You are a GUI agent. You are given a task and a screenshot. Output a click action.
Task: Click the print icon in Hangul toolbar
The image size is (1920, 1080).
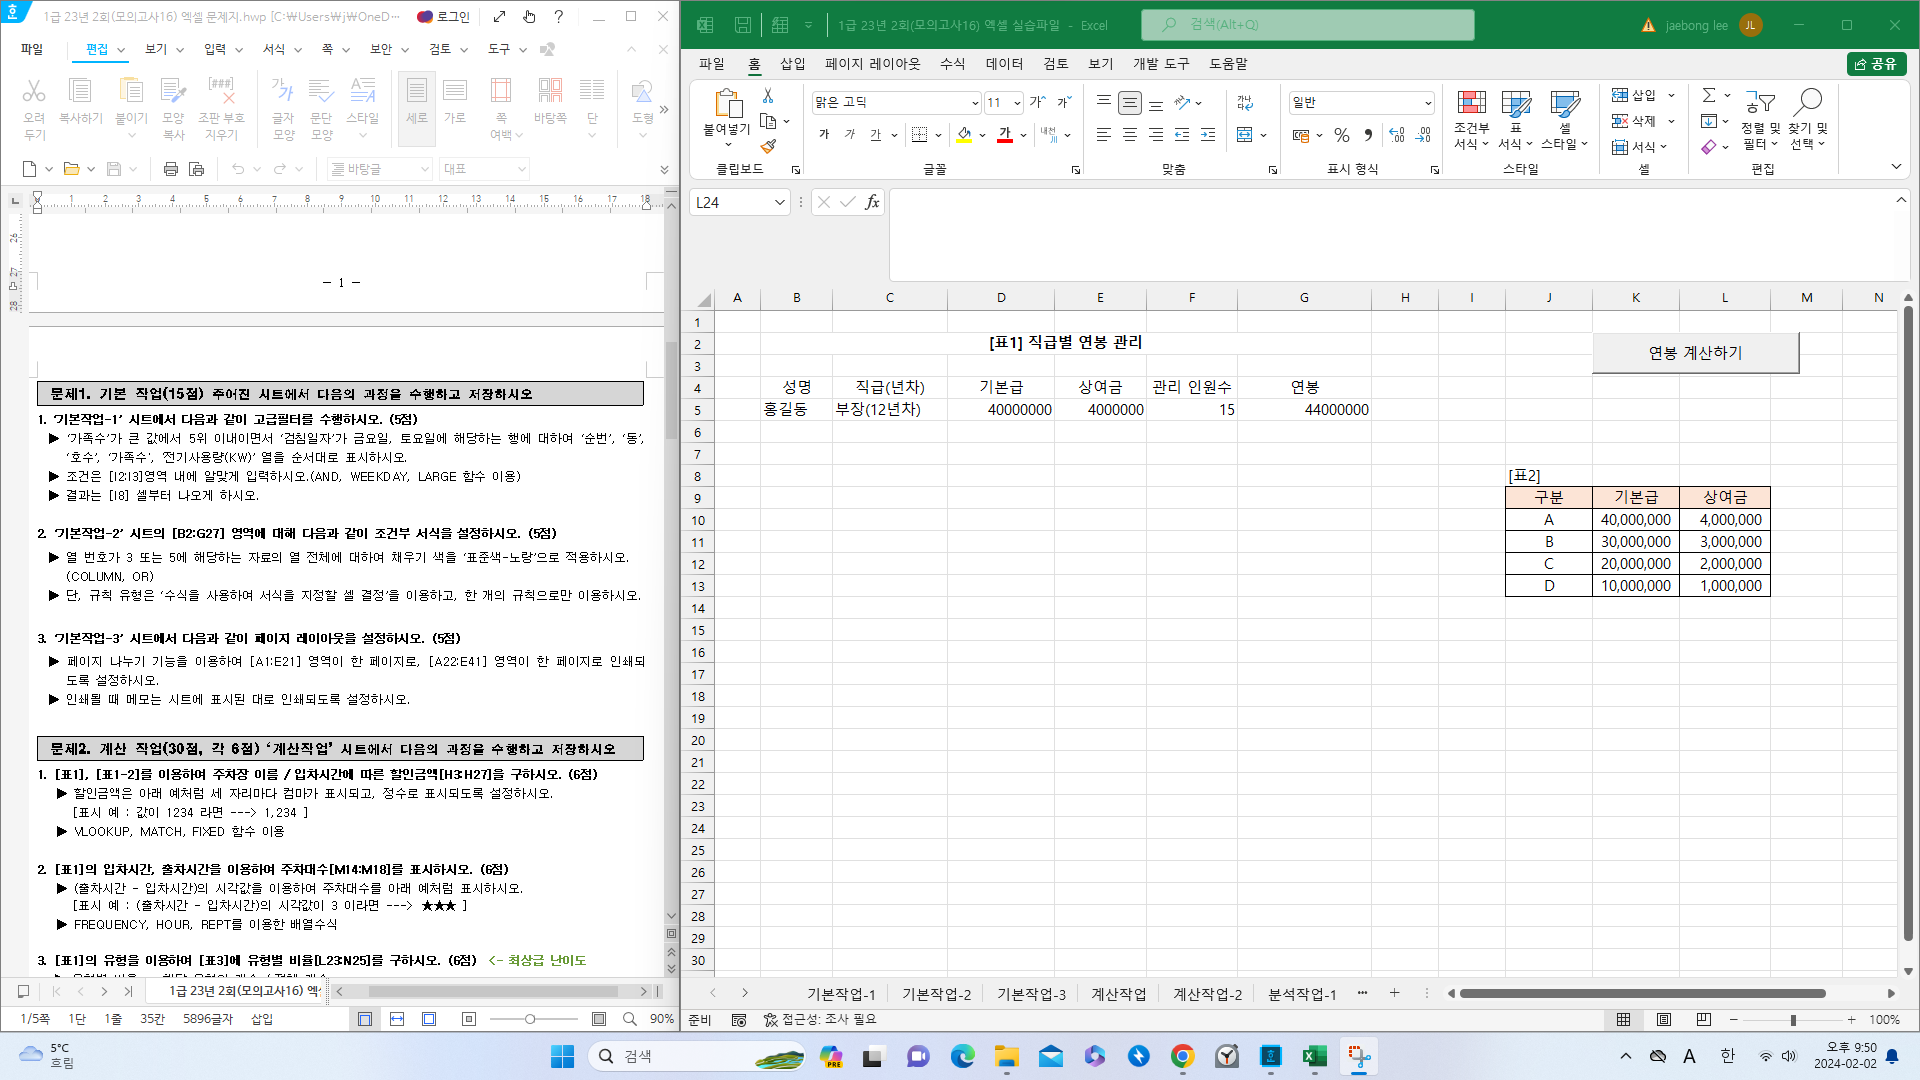(x=171, y=169)
